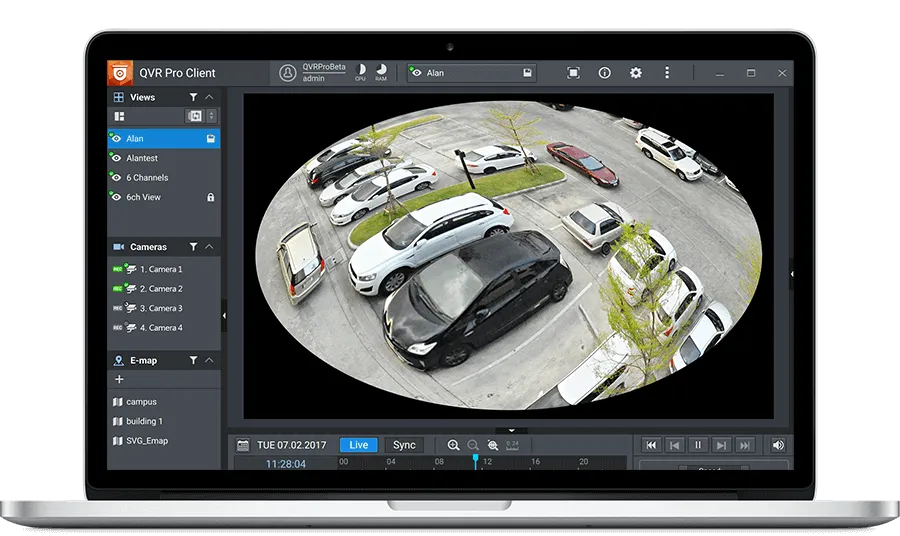Click the Sync button
900x536 pixels.
tap(404, 445)
